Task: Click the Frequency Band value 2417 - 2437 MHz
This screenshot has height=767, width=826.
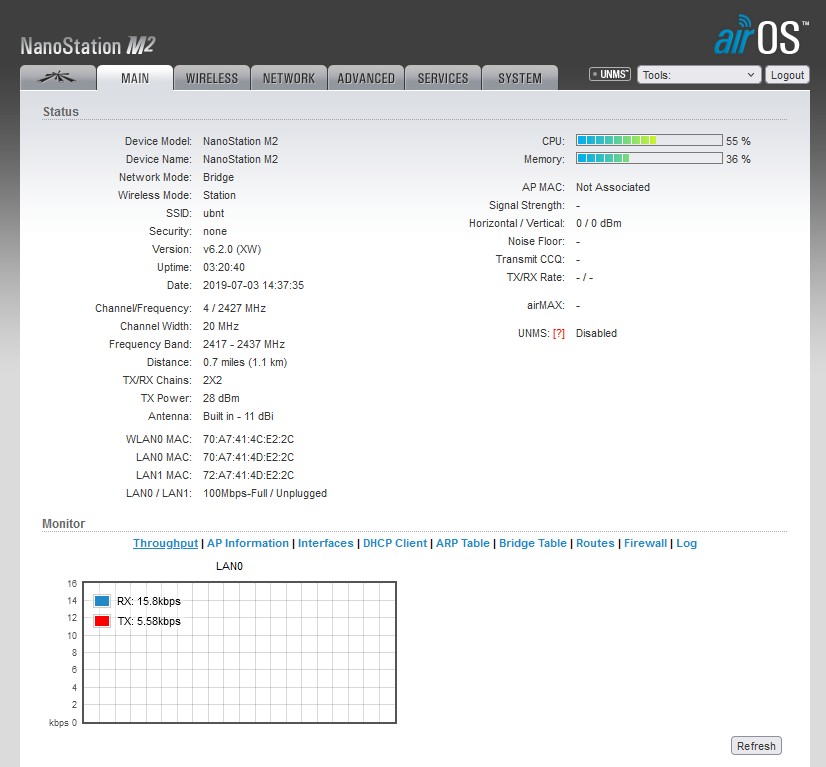Action: [244, 344]
